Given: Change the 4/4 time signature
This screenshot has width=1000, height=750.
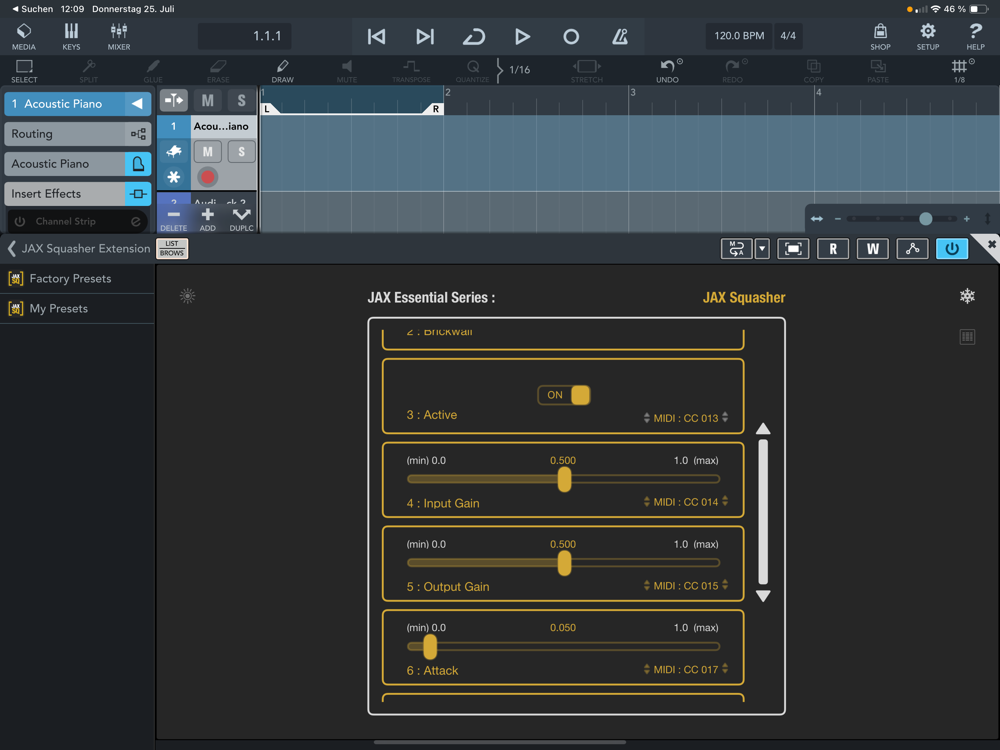Looking at the screenshot, I should pyautogui.click(x=788, y=36).
